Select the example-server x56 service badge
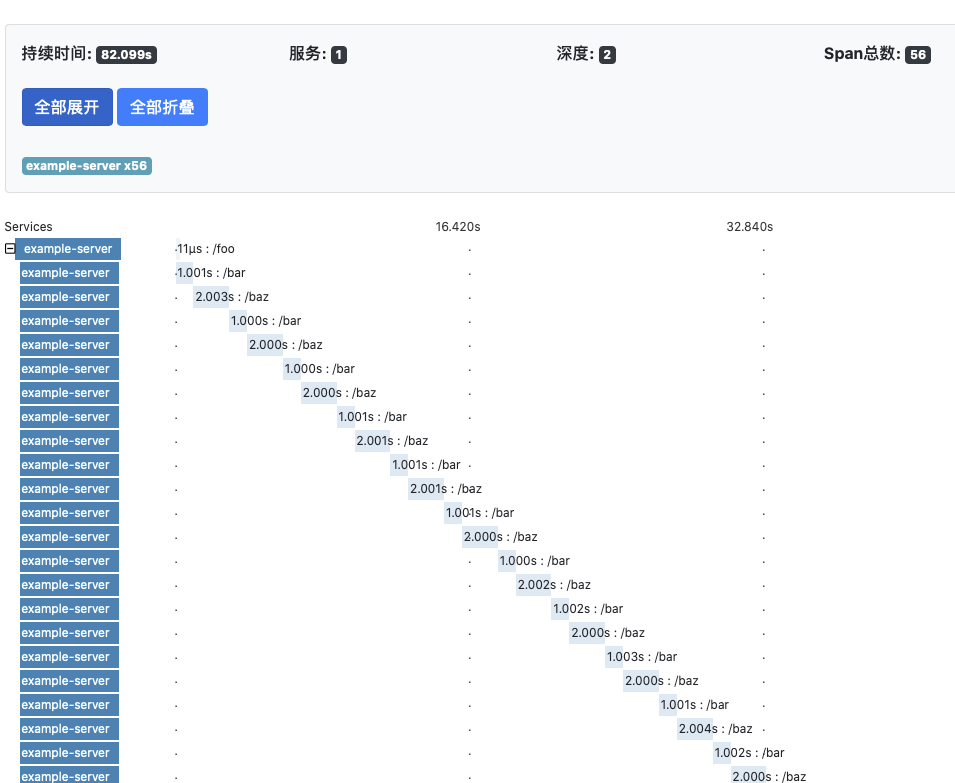Image resolution: width=955 pixels, height=783 pixels. pos(87,166)
